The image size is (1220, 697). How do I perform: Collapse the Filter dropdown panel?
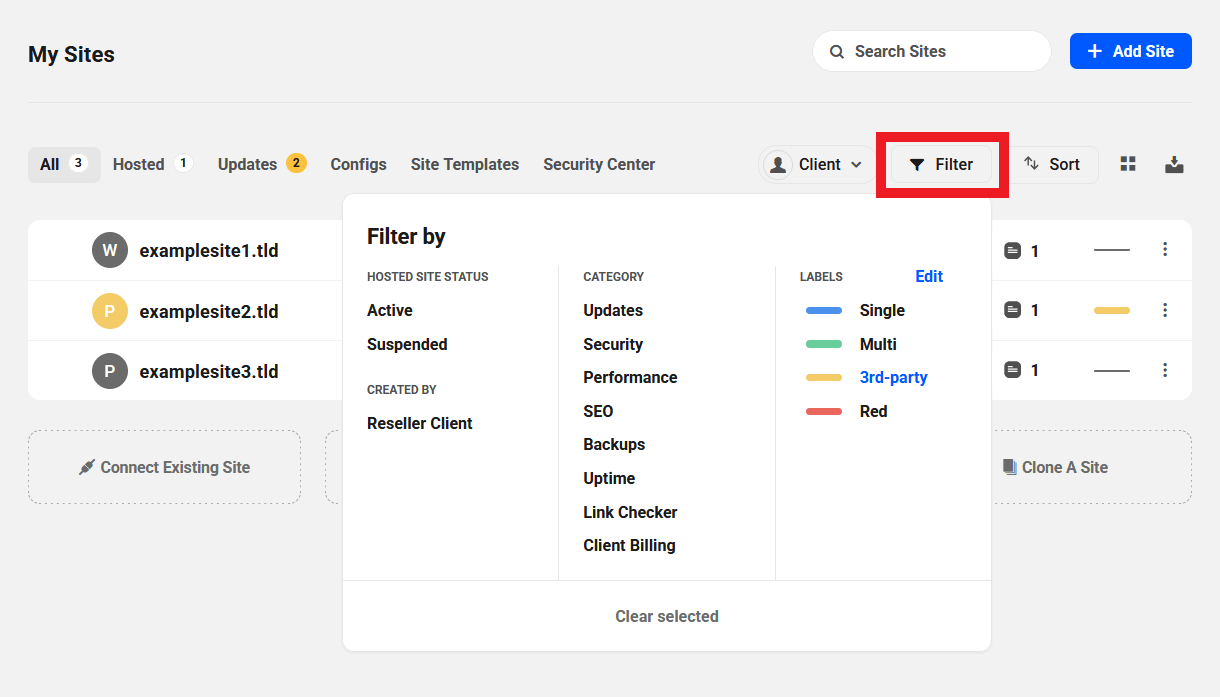941,165
